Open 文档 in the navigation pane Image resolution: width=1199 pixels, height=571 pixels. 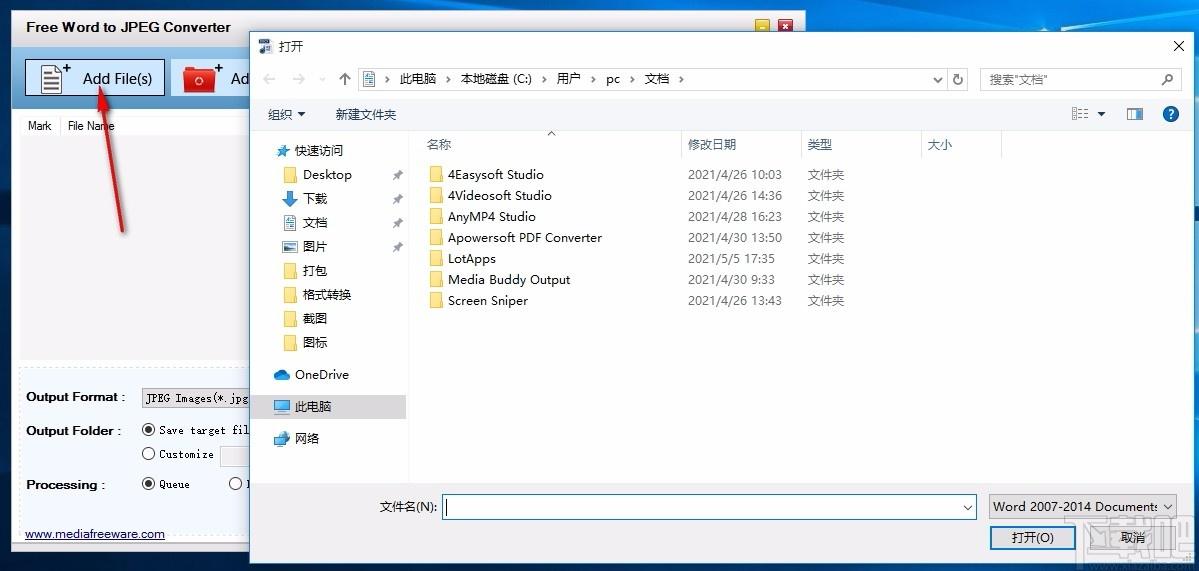click(314, 222)
